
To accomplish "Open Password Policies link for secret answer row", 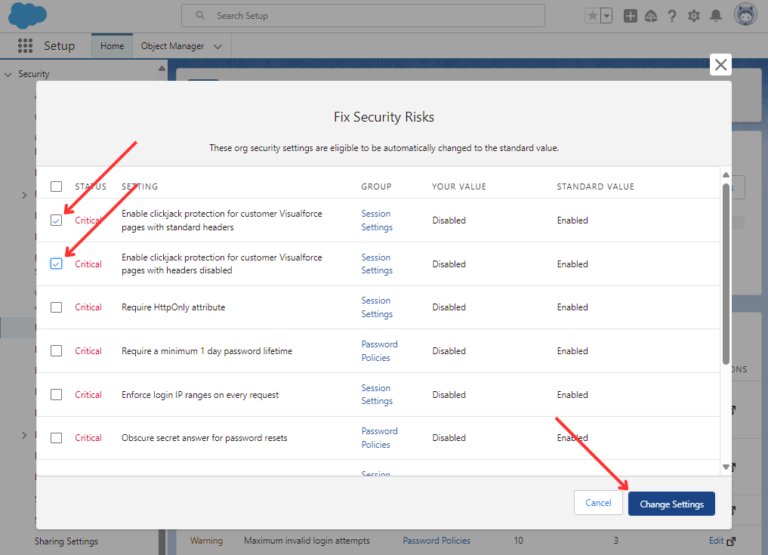I will coord(379,437).
